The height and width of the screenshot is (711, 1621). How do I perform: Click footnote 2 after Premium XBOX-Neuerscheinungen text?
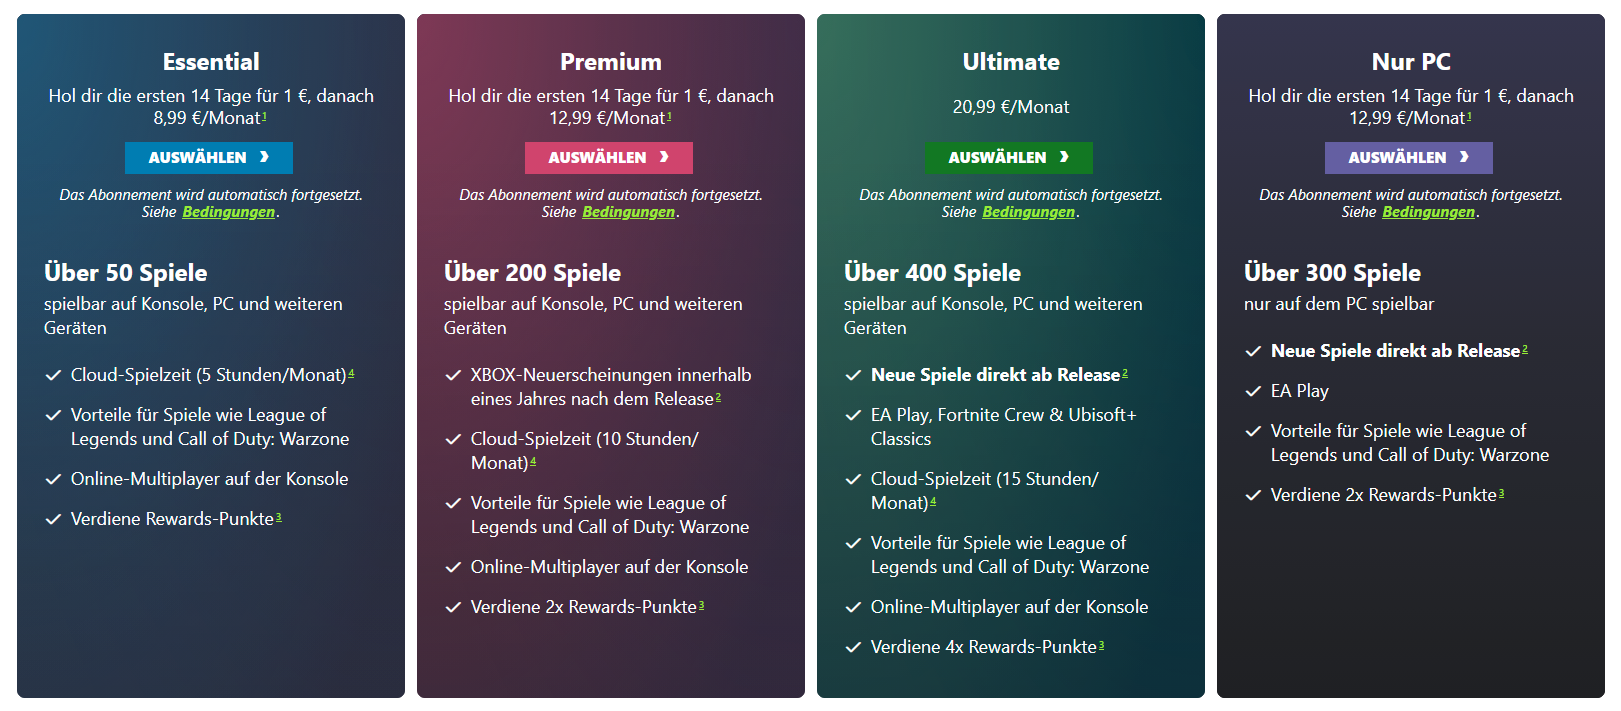tap(718, 397)
